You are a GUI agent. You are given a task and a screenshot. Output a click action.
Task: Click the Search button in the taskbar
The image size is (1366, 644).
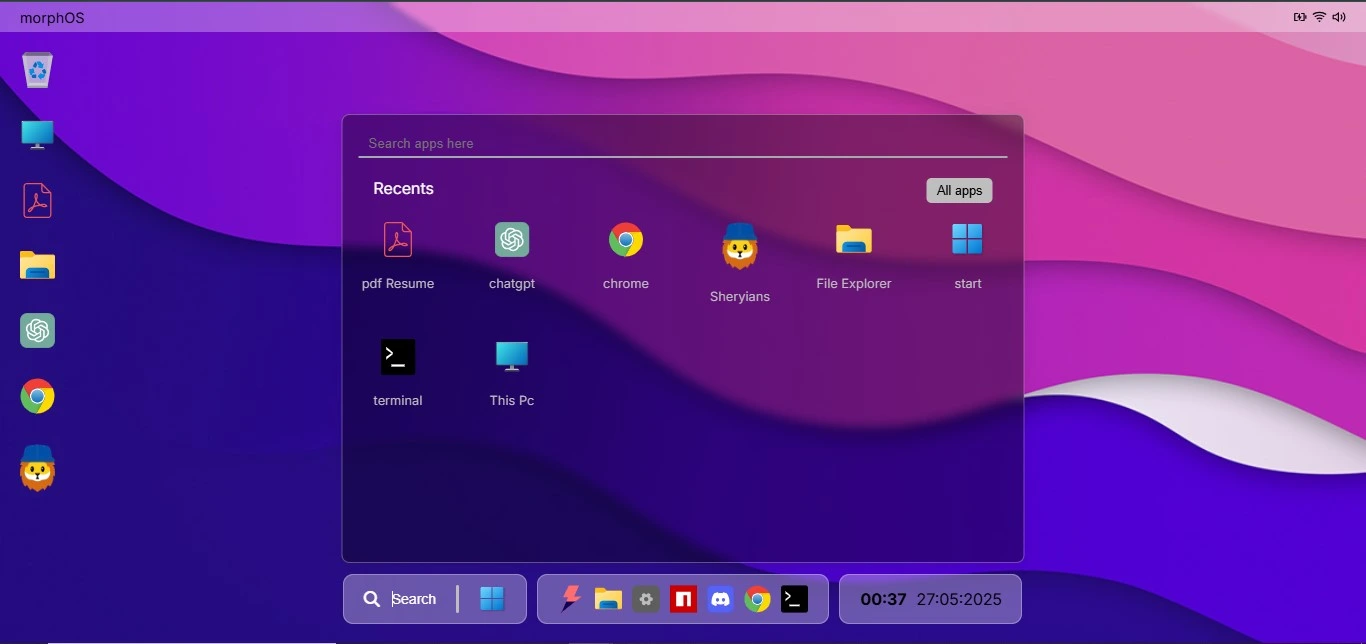(401, 599)
